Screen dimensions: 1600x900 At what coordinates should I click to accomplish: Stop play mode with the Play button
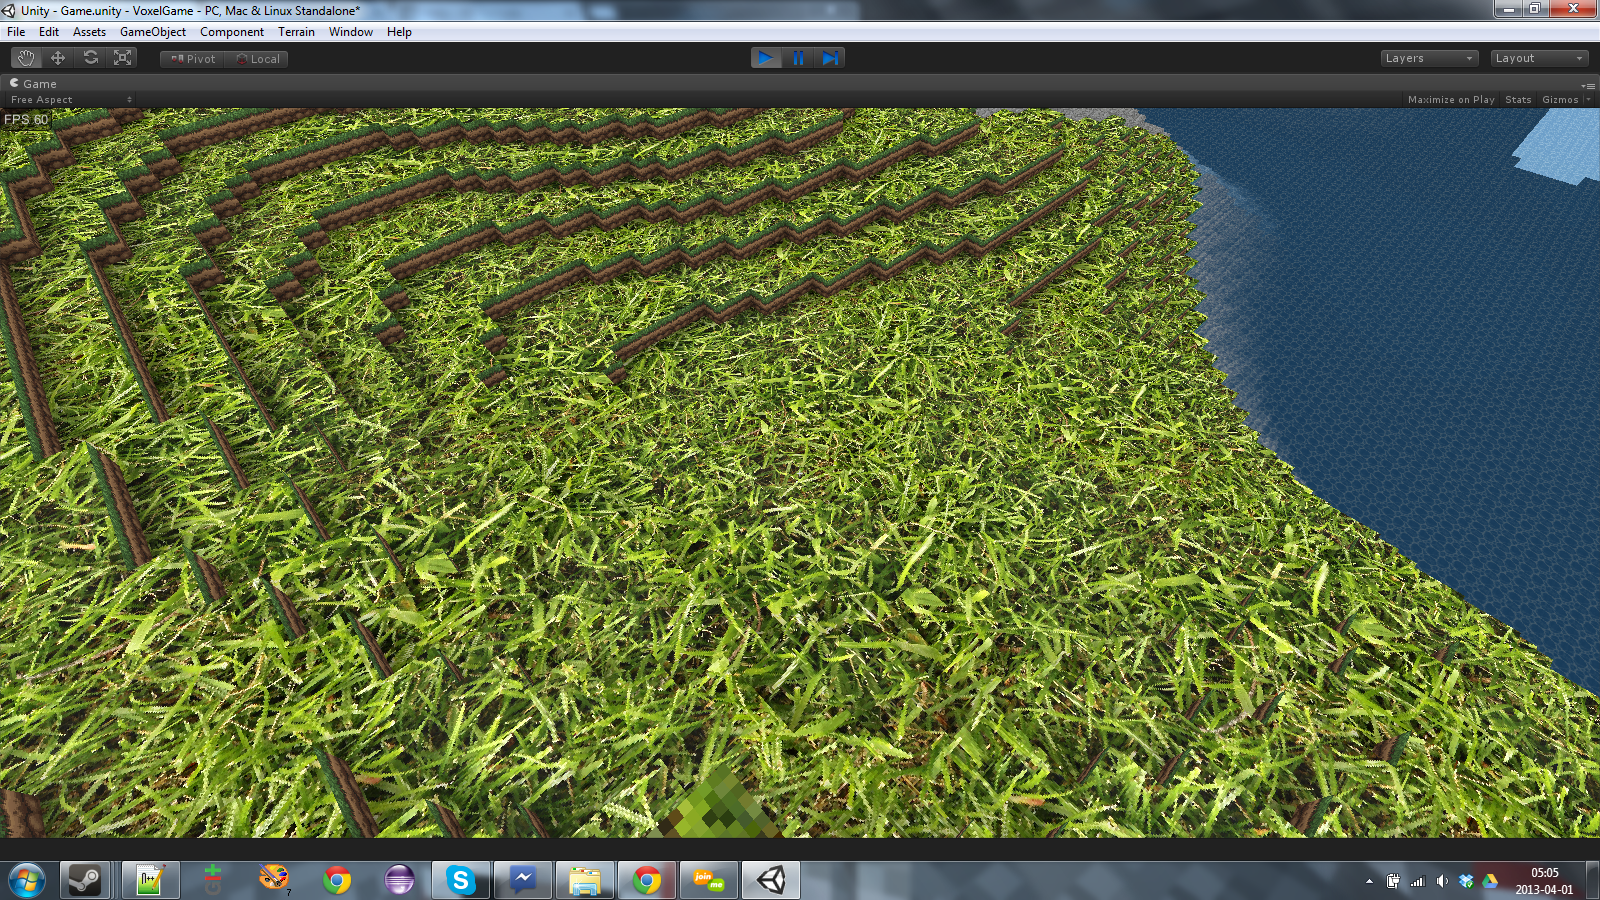(766, 58)
